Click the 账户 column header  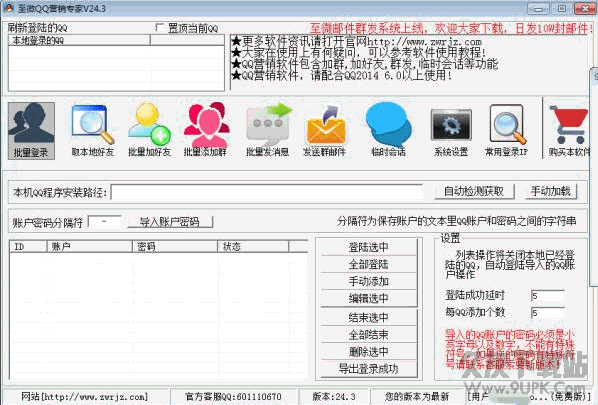[x=90, y=246]
